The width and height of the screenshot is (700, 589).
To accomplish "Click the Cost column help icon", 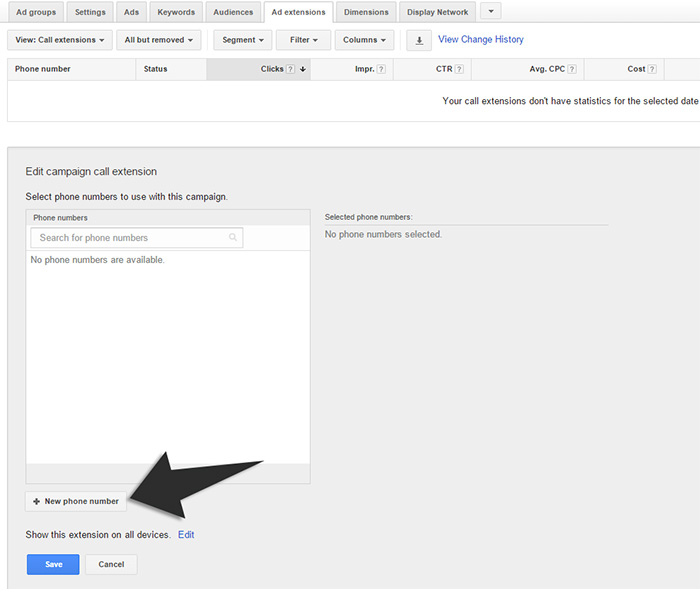I will 652,69.
